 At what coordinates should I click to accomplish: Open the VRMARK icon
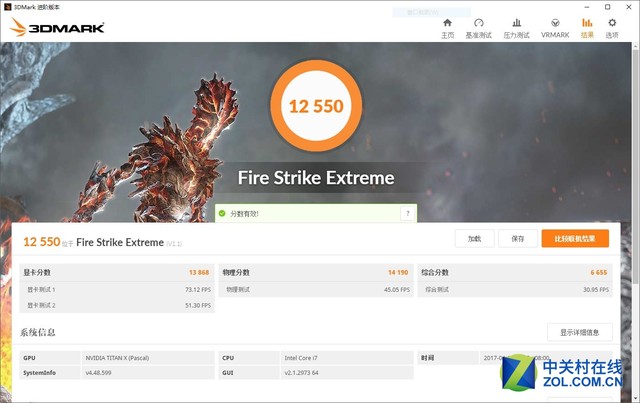[x=555, y=23]
